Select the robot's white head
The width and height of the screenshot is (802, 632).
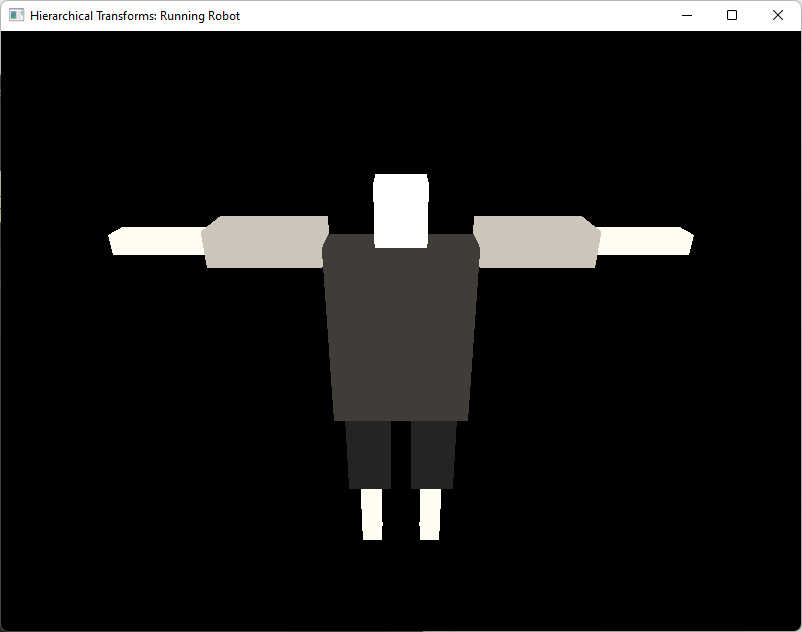click(400, 205)
